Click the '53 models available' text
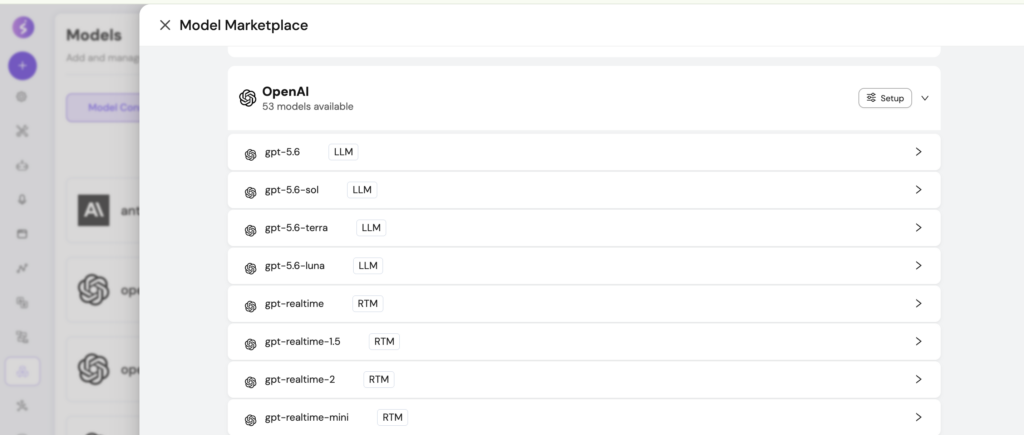Image resolution: width=1024 pixels, height=435 pixels. pyautogui.click(x=308, y=106)
